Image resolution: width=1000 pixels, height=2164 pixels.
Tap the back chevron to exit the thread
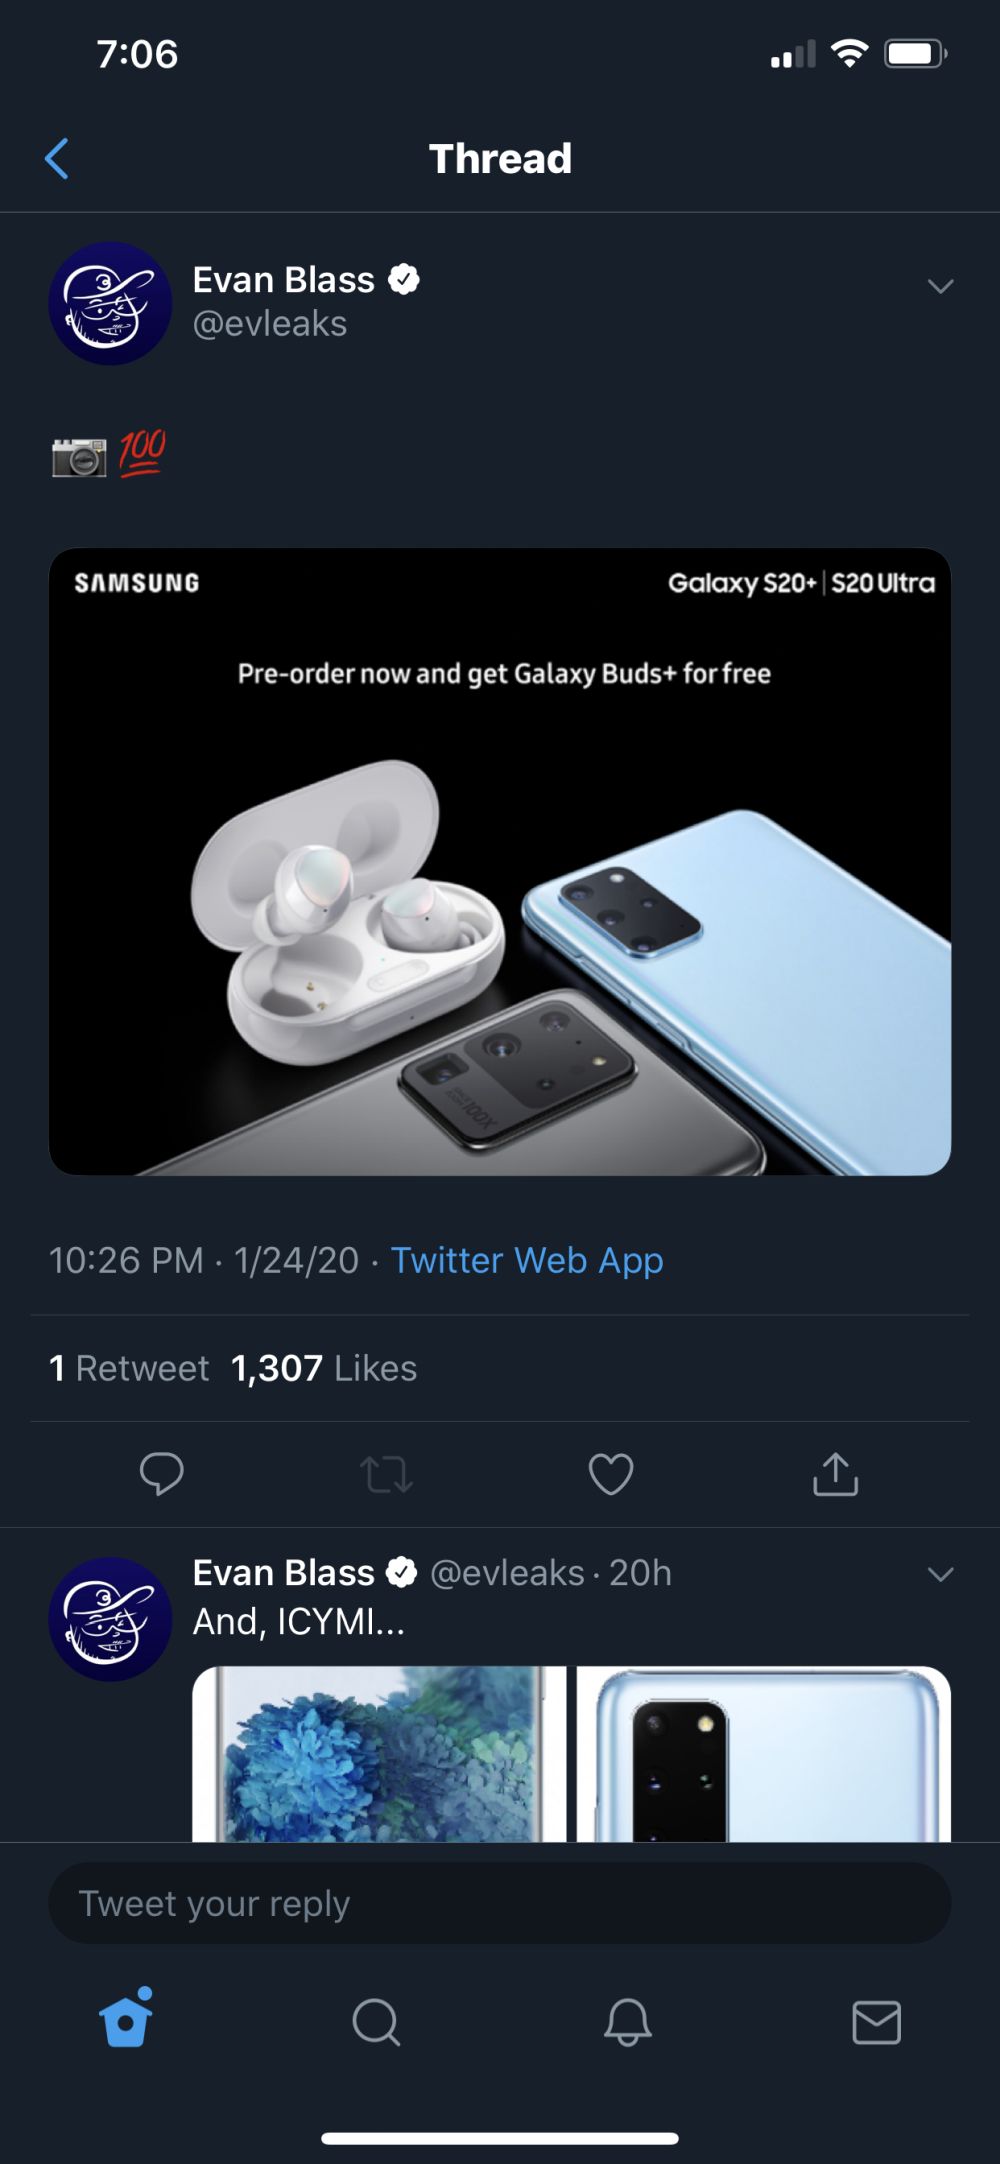tap(57, 158)
